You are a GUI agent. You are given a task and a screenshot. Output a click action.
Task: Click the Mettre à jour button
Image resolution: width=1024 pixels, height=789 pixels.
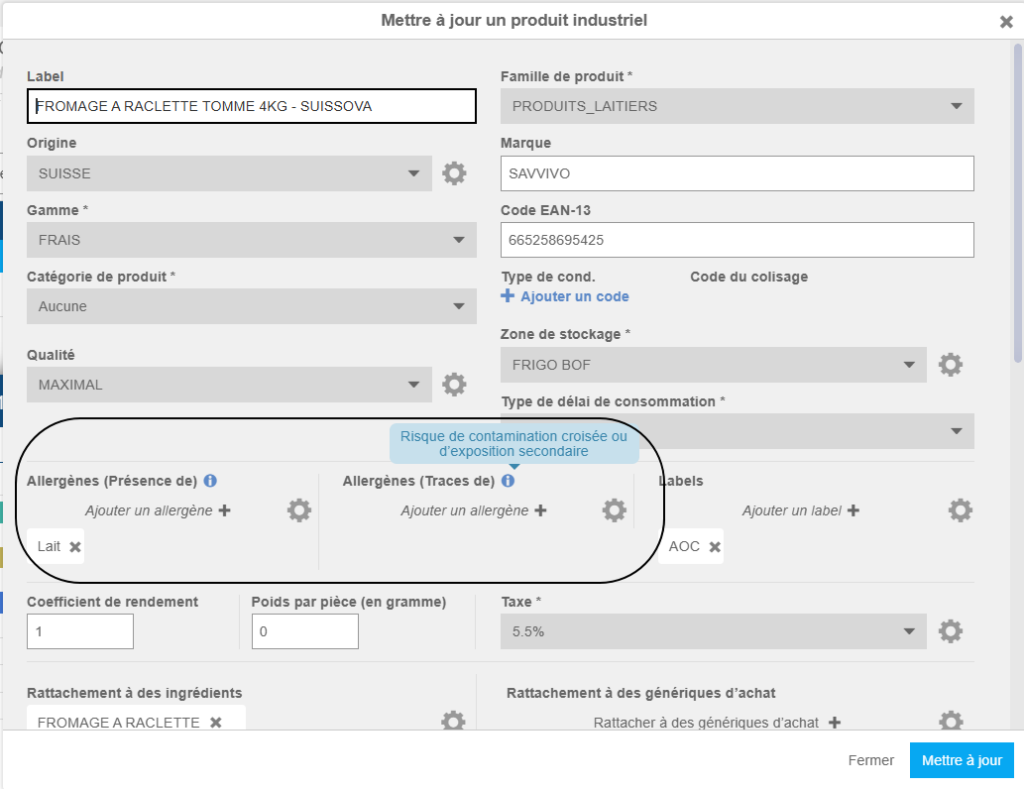pos(961,760)
